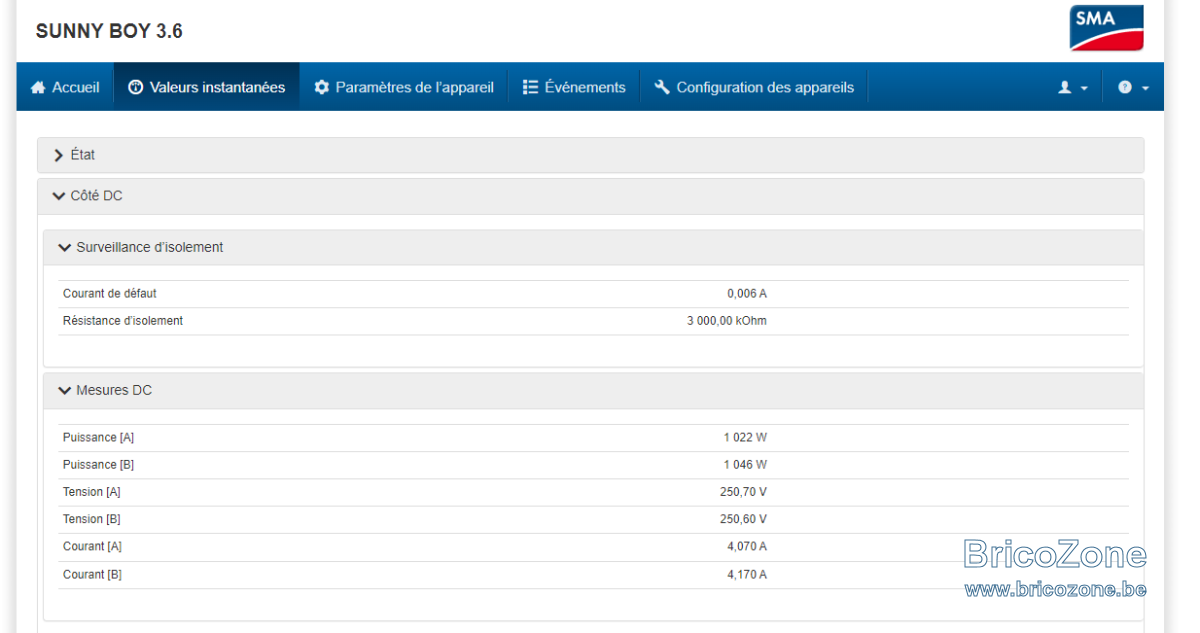
Task: Collapse the Mesures DC panel
Action: click(593, 390)
